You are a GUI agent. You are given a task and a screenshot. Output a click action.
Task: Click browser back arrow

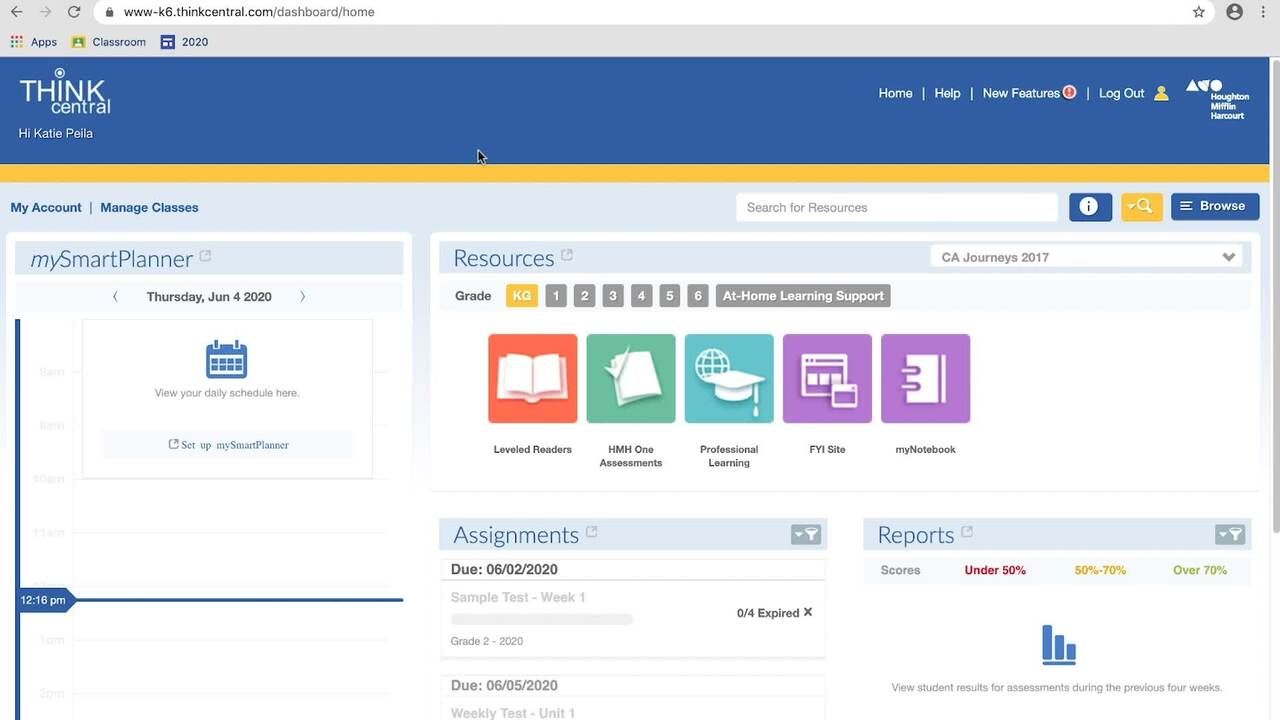point(16,12)
